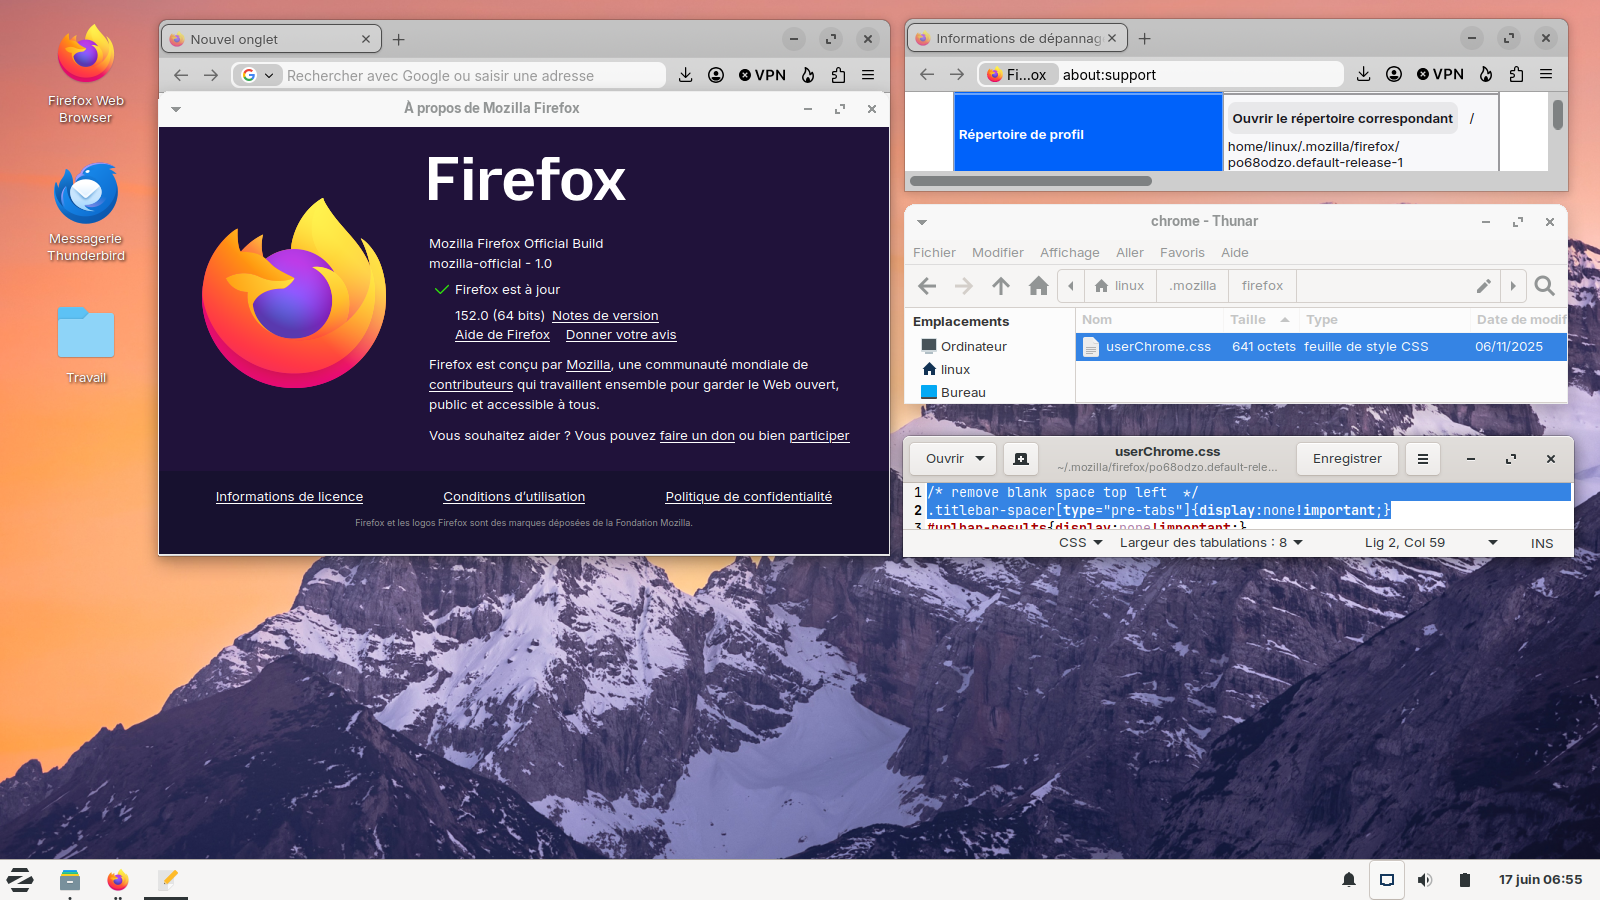
Task: Click the VPN button in about:support window
Action: click(1440, 74)
